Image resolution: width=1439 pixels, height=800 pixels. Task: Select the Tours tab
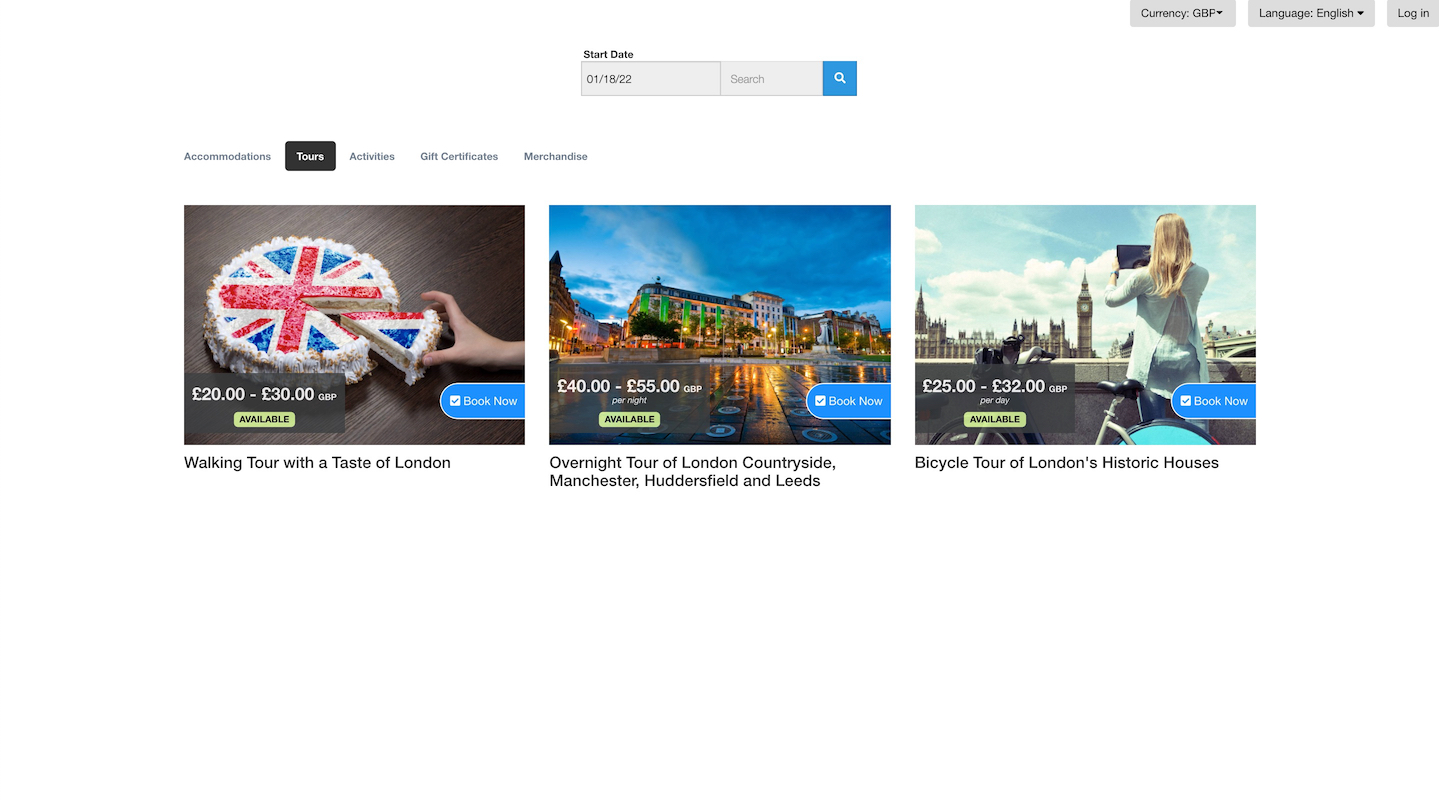point(310,156)
